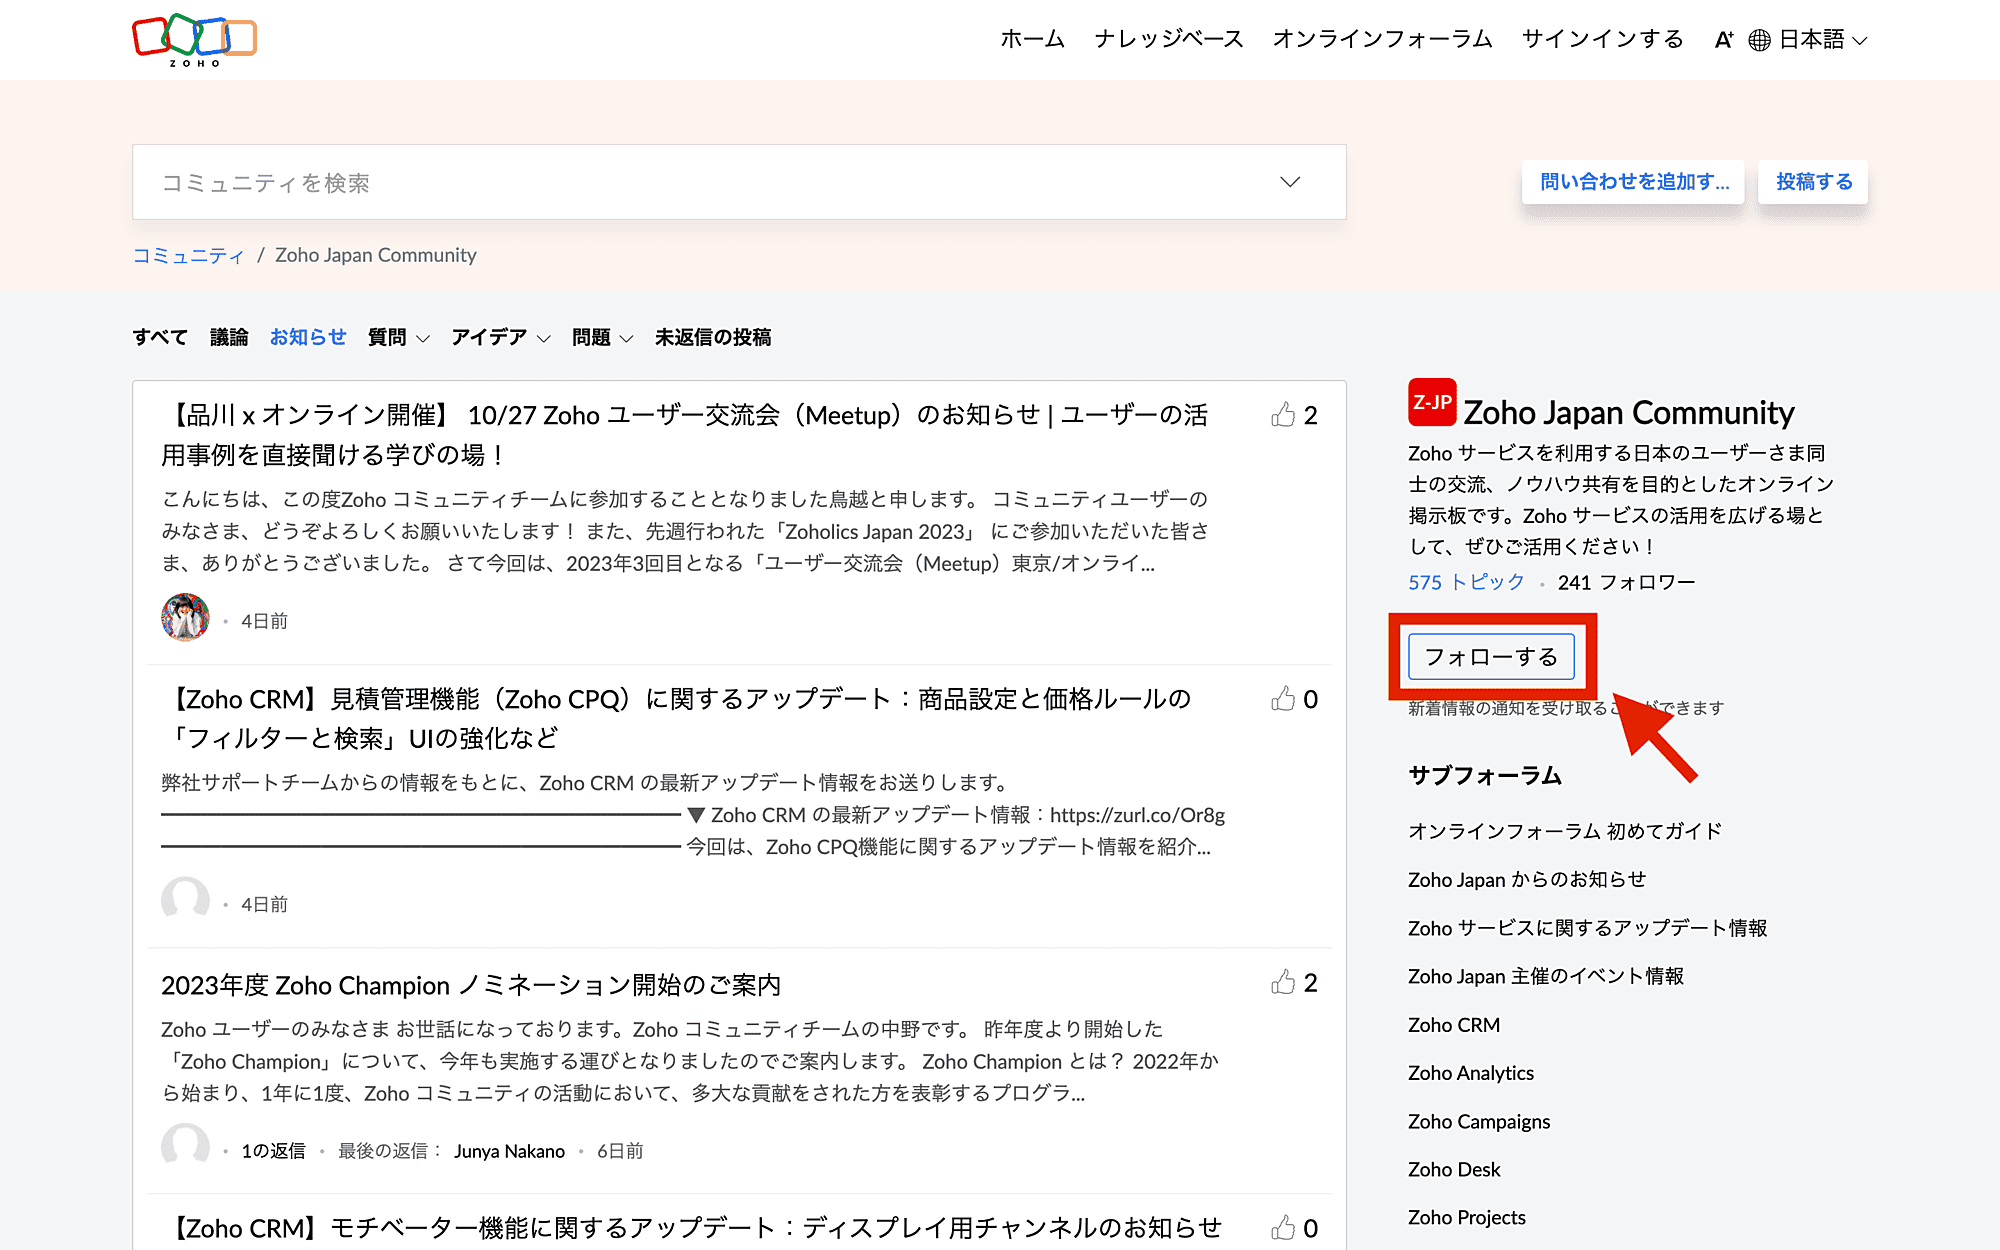Expand the アイデア filter dropdown
Image resolution: width=2000 pixels, height=1250 pixels.
click(x=543, y=339)
